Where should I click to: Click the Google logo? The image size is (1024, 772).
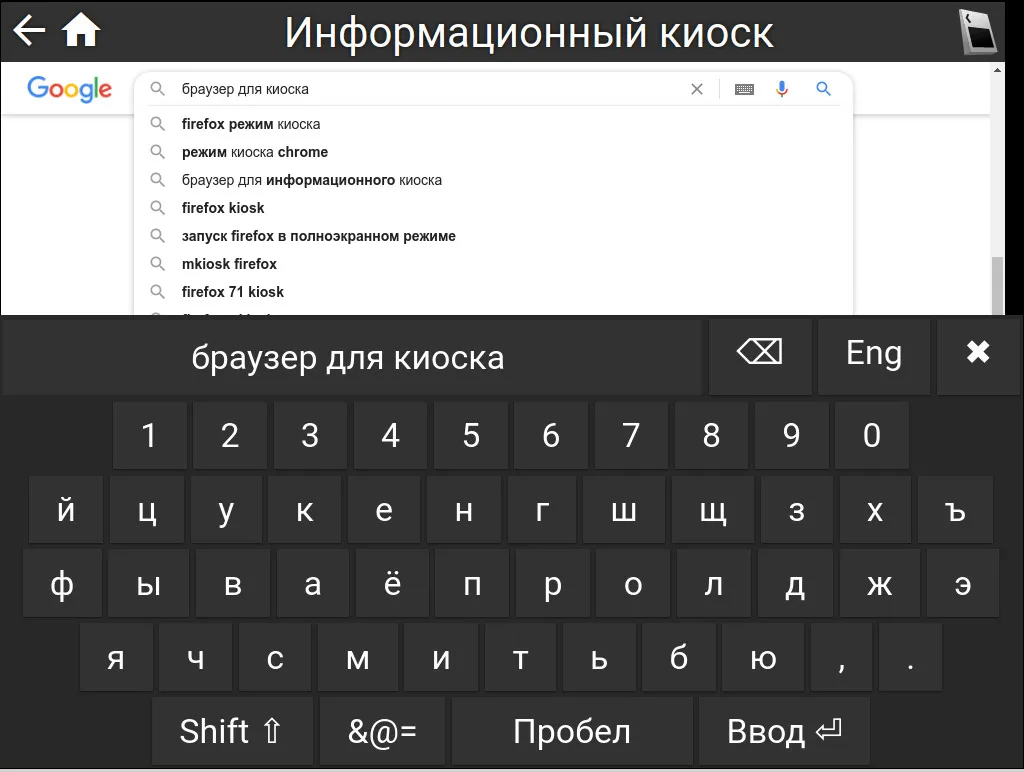click(69, 89)
